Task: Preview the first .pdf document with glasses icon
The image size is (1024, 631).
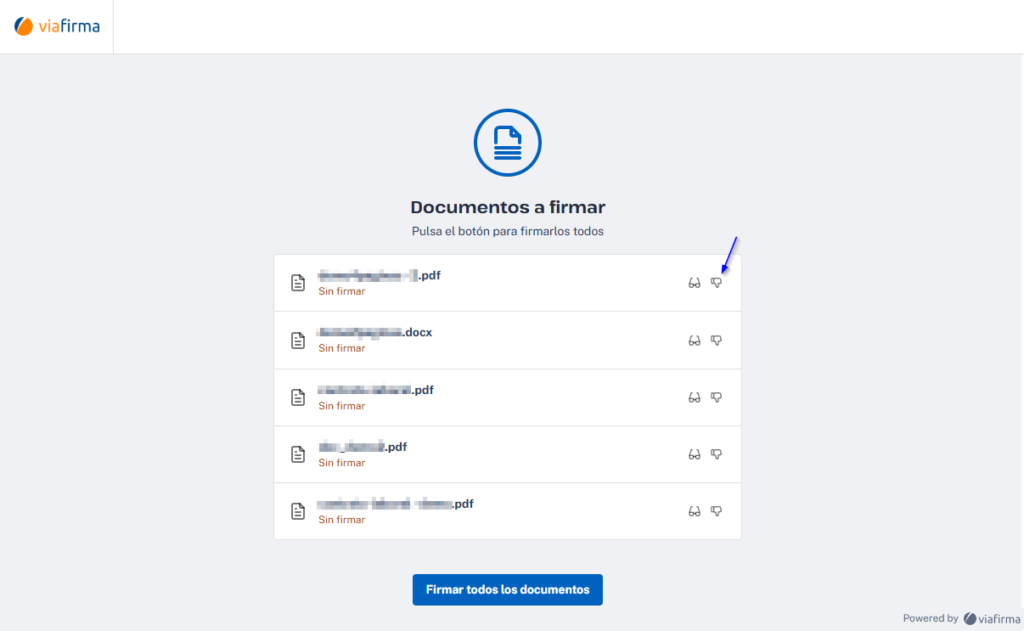Action: 694,283
